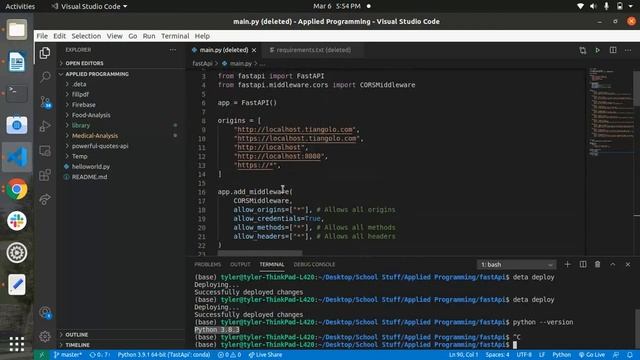Viewport: 640px width, 360px height.
Task: Expand the Timeline section
Action: click(x=121, y=345)
